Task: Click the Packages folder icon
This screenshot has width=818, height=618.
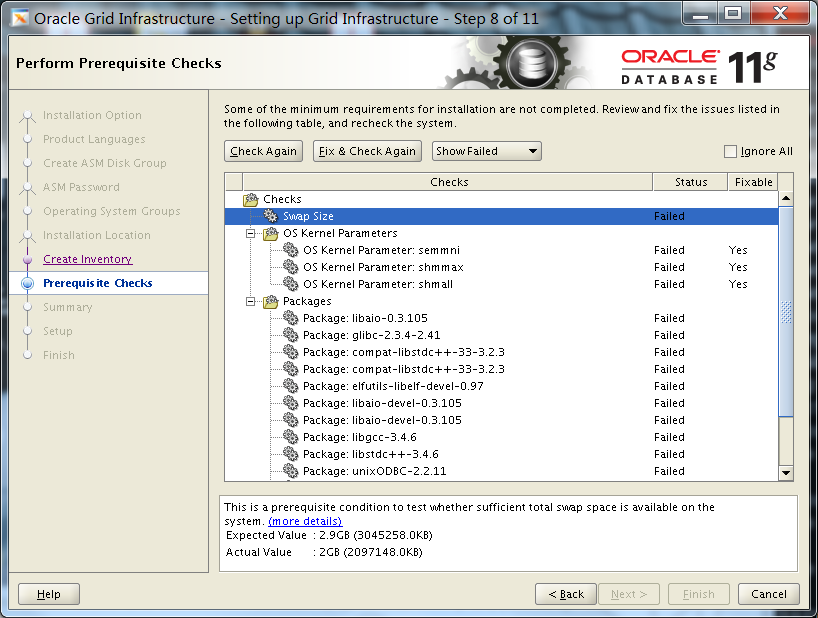Action: 271,301
